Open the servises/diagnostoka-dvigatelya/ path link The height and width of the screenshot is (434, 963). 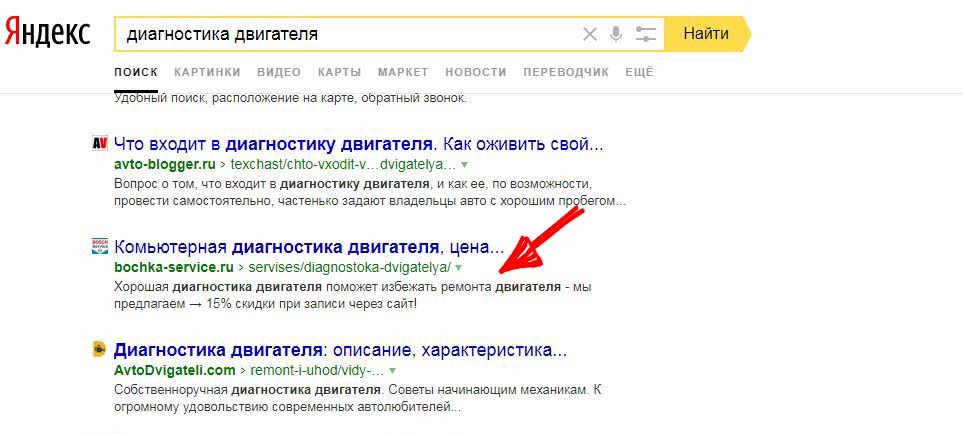[x=350, y=267]
